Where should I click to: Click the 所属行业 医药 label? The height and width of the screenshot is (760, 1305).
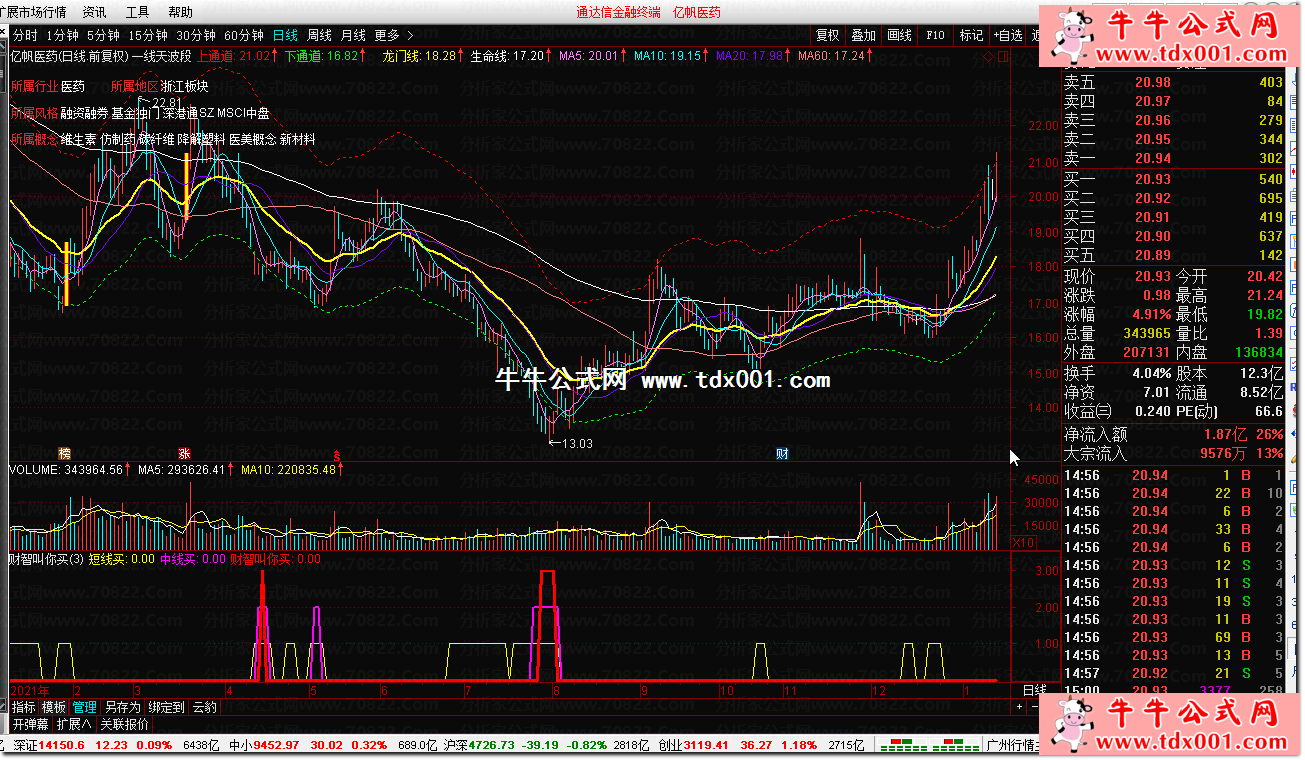point(48,86)
